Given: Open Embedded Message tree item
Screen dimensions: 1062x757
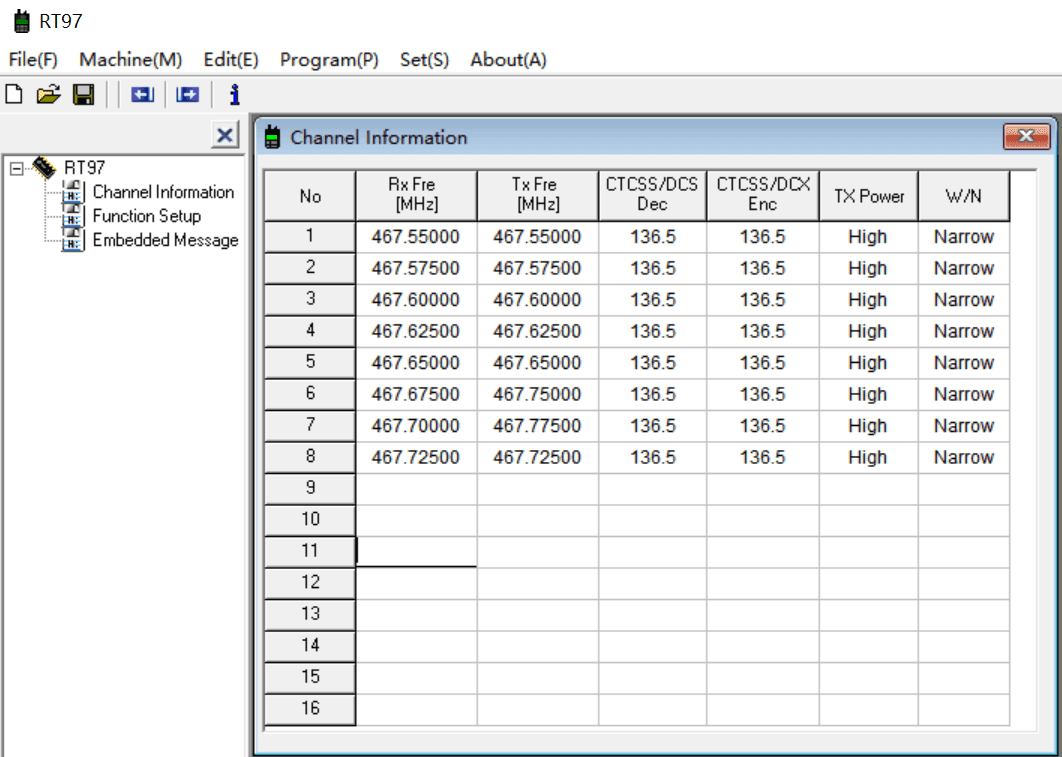Looking at the screenshot, I should [165, 240].
